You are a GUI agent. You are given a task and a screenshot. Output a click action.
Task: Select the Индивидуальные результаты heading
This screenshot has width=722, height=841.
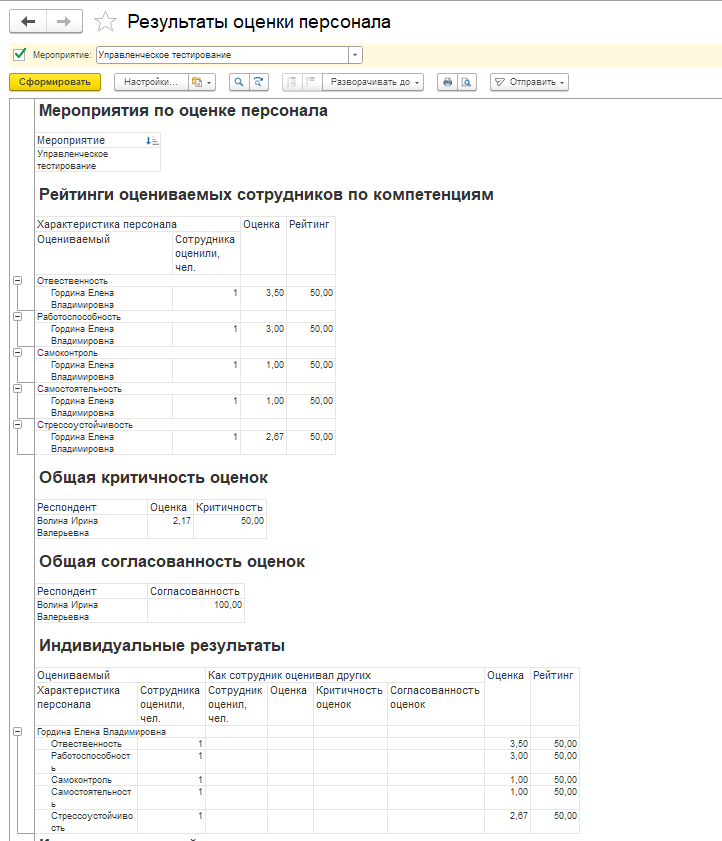(x=161, y=645)
